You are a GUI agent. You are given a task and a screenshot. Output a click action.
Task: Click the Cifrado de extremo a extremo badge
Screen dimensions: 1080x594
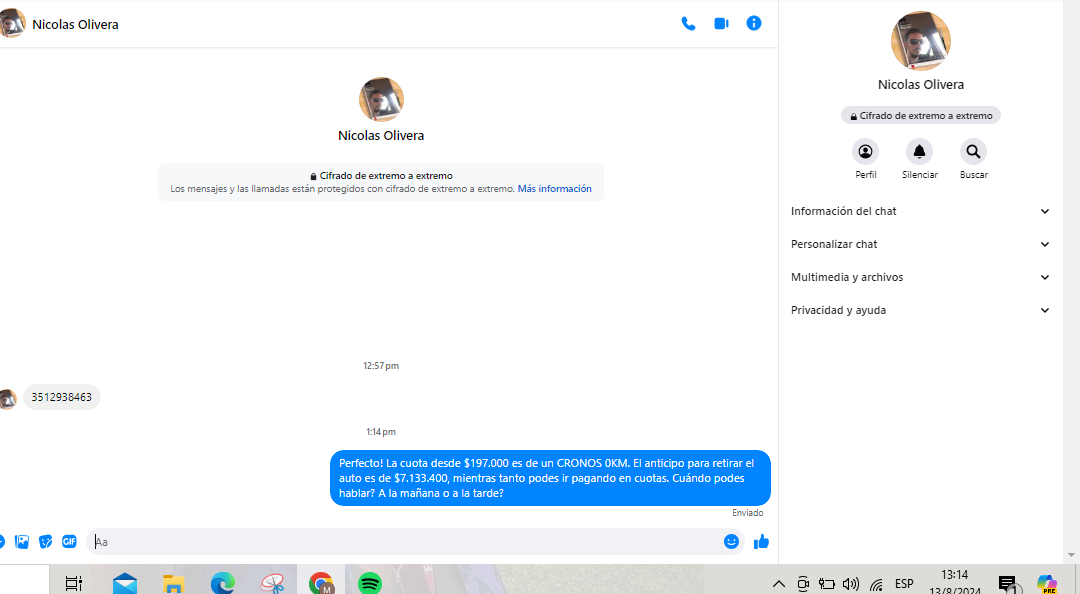[921, 116]
